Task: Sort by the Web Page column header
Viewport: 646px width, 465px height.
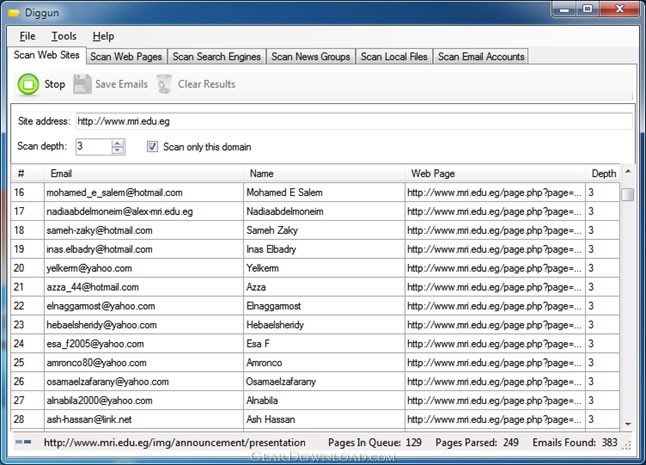Action: (x=495, y=173)
